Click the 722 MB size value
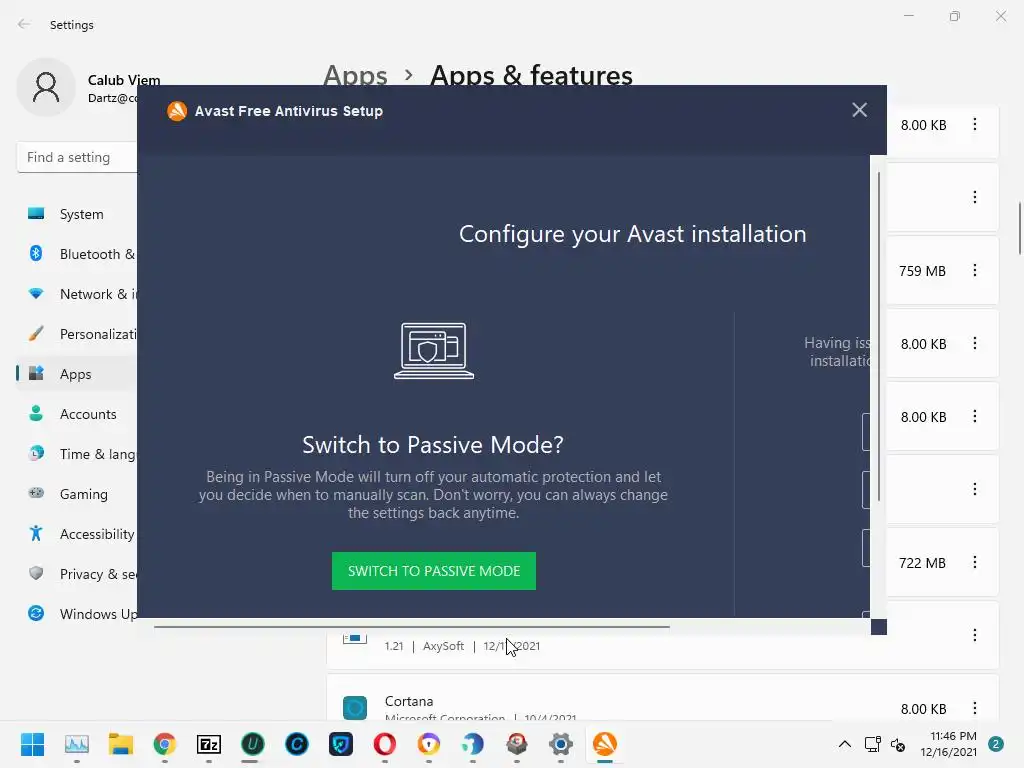 [x=922, y=563]
